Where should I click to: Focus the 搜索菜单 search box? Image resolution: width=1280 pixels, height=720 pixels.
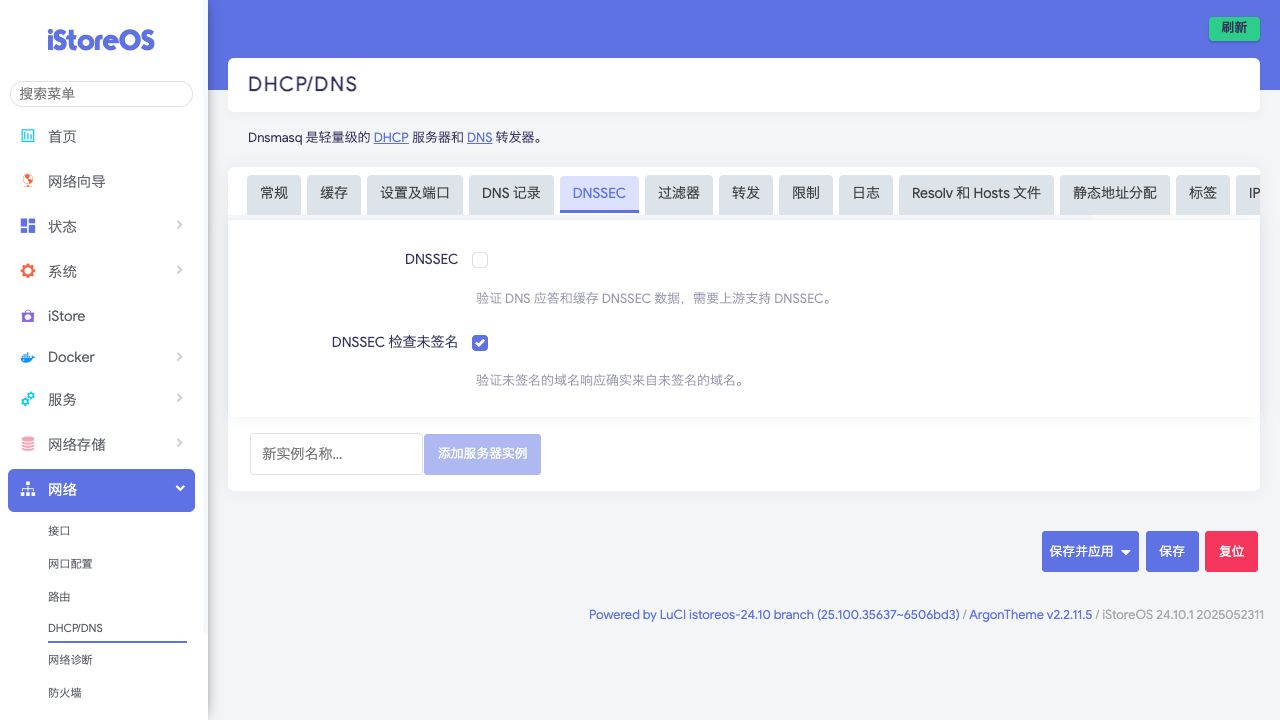click(x=101, y=94)
